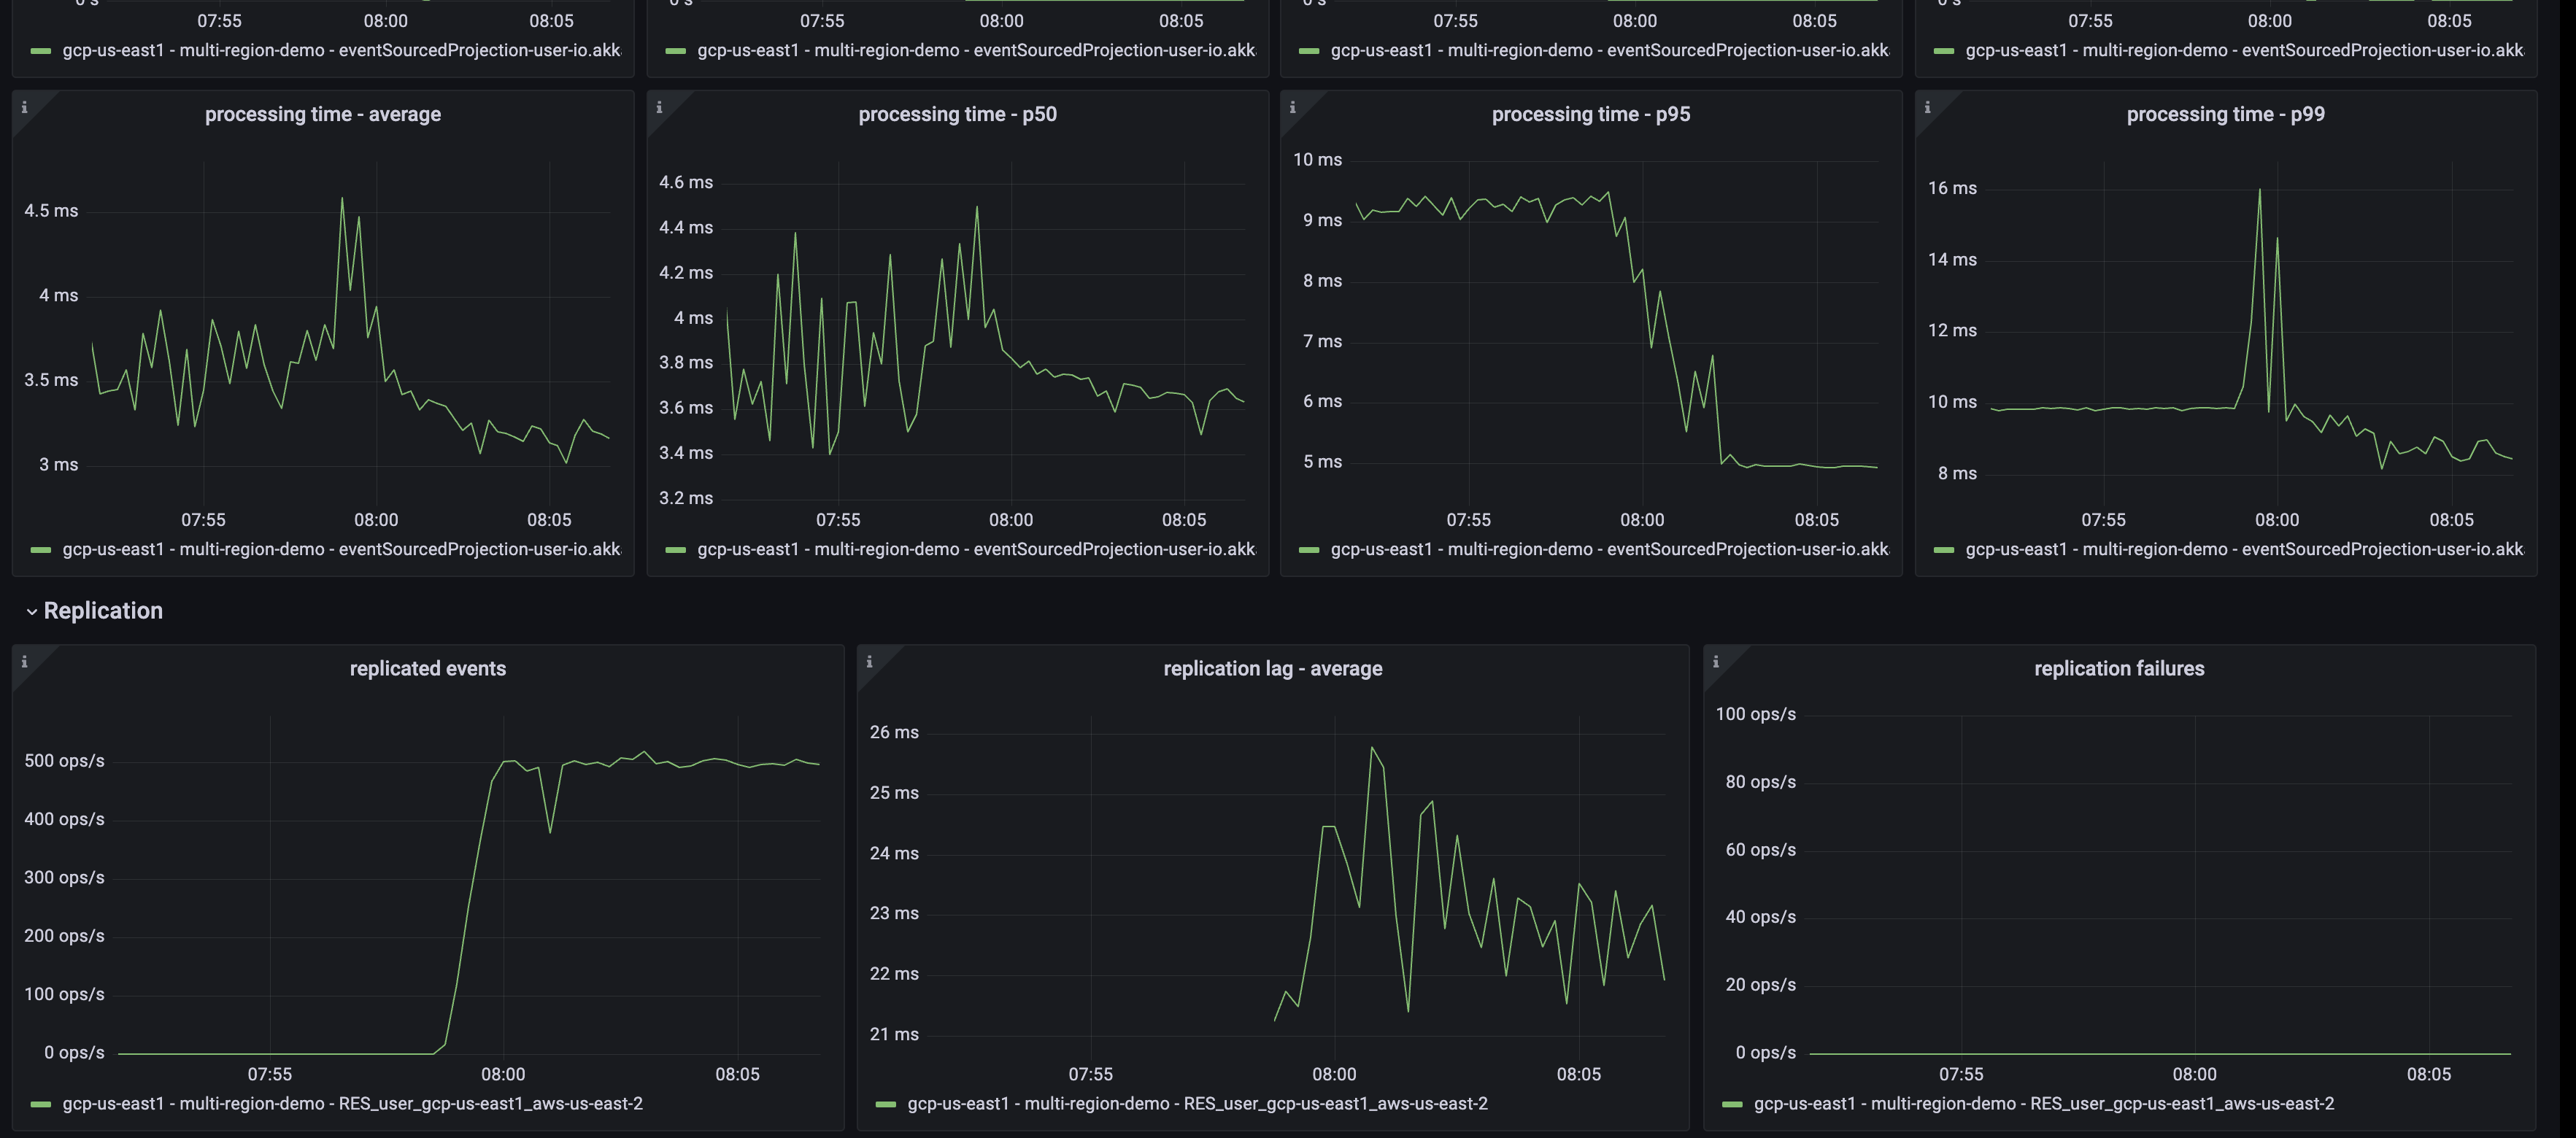The height and width of the screenshot is (1138, 2576).
Task: Click the 300 ops/s axis label
Action: (x=64, y=878)
